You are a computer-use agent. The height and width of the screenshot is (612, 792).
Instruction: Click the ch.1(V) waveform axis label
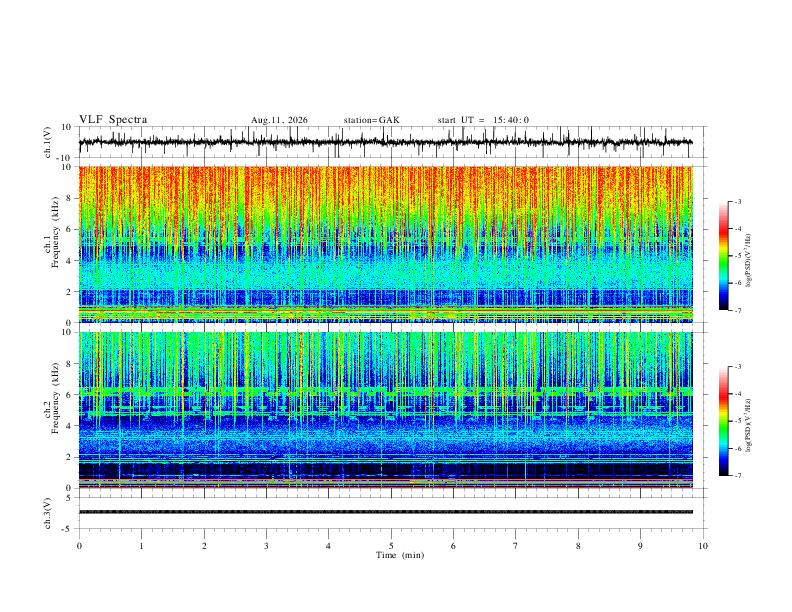[48, 142]
